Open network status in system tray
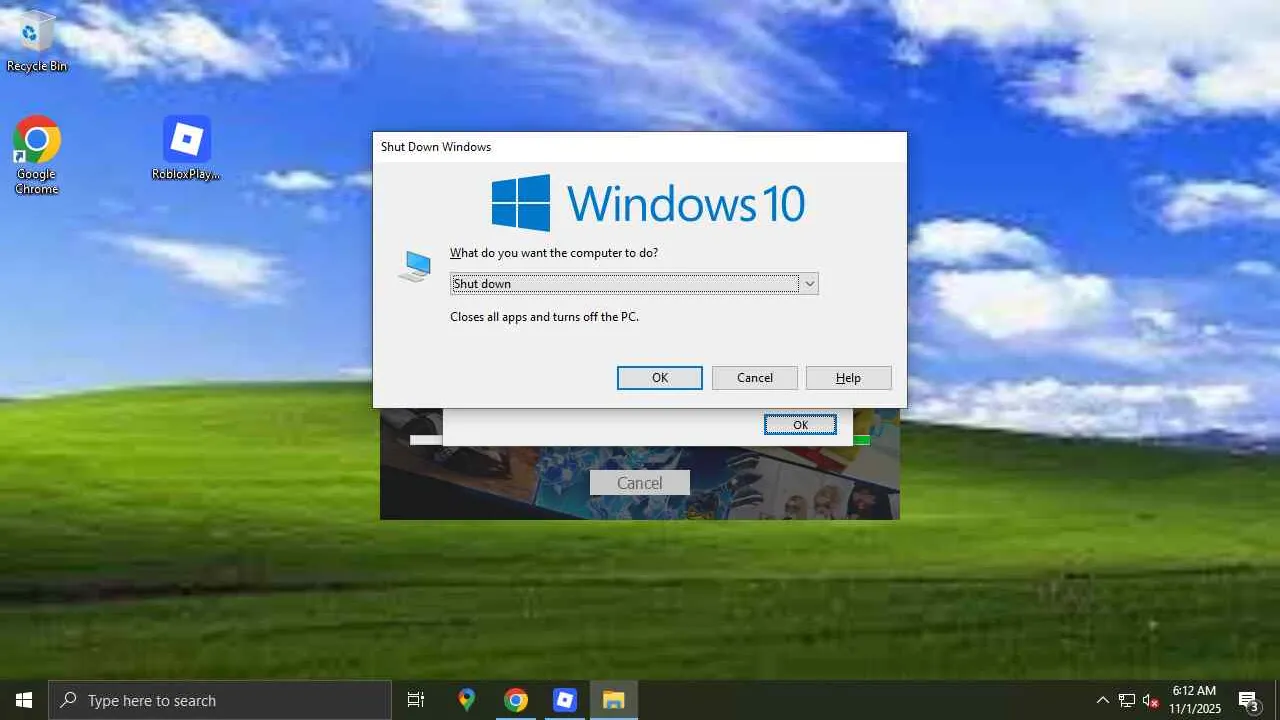Viewport: 1280px width, 720px height. (x=1127, y=700)
